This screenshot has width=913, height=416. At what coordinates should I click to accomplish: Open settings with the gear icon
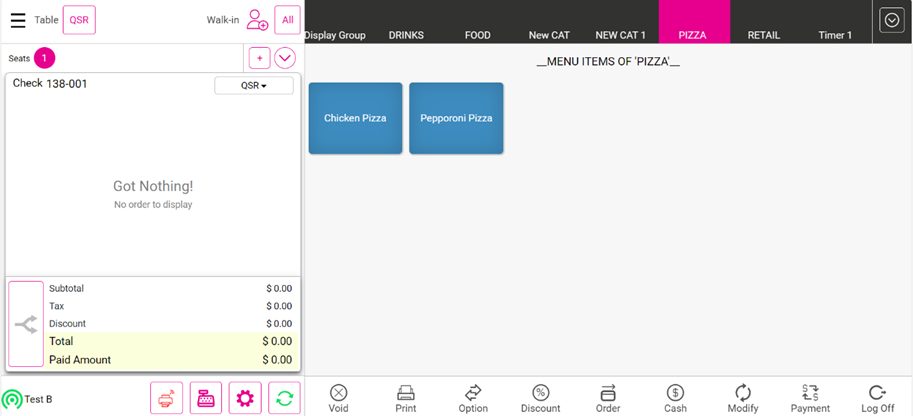[x=245, y=398]
